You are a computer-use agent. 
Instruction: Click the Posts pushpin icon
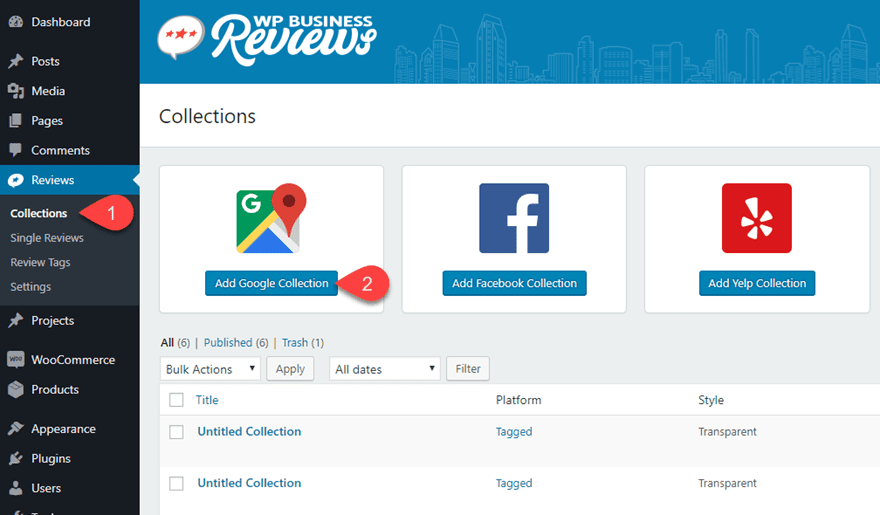16,61
